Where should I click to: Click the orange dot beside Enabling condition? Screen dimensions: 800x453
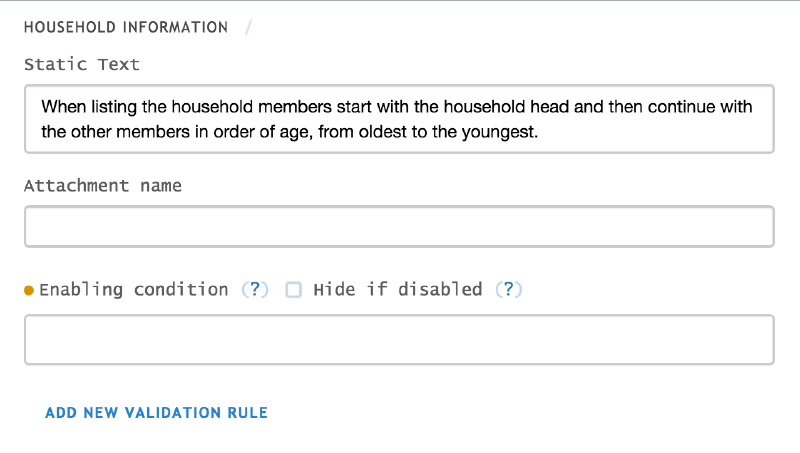tap(29, 291)
